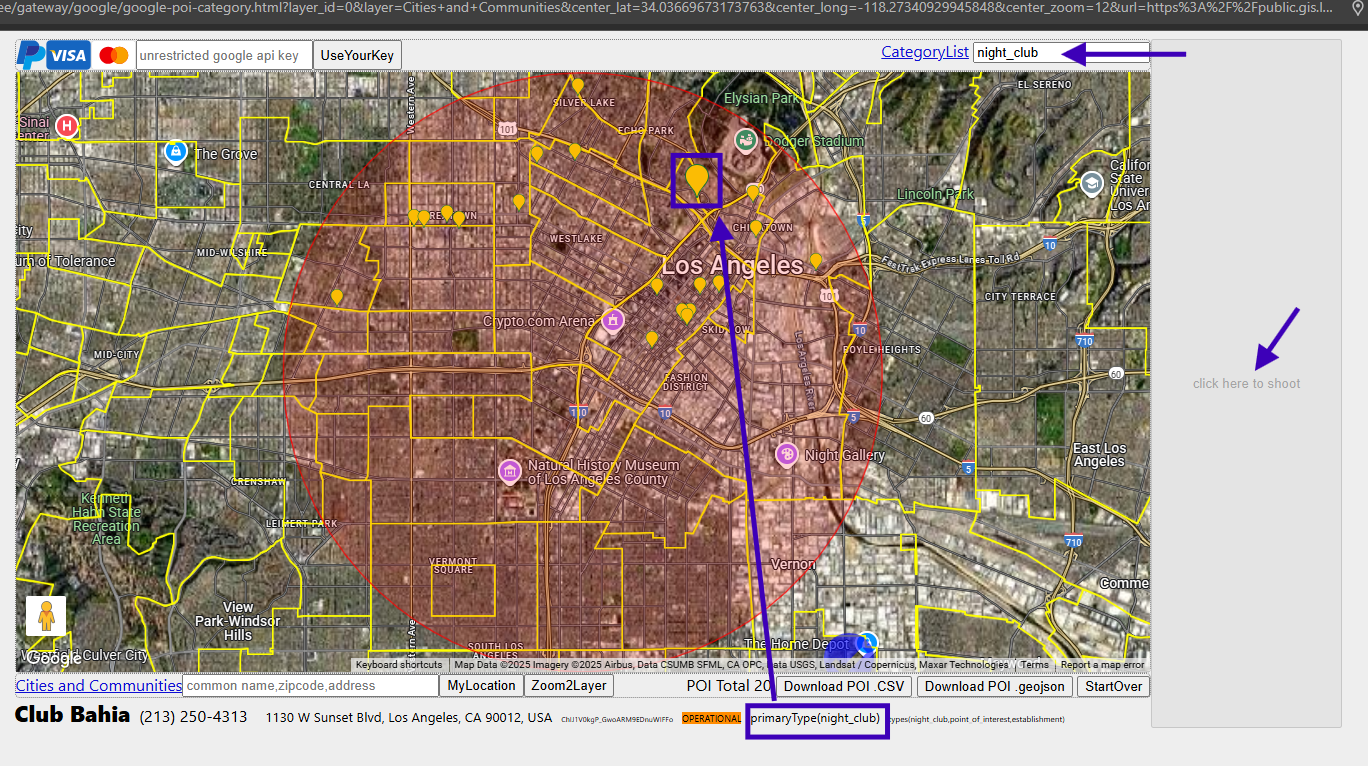Focus the common name, zipcode, address search box
Viewport: 1368px width, 766px height.
(311, 686)
